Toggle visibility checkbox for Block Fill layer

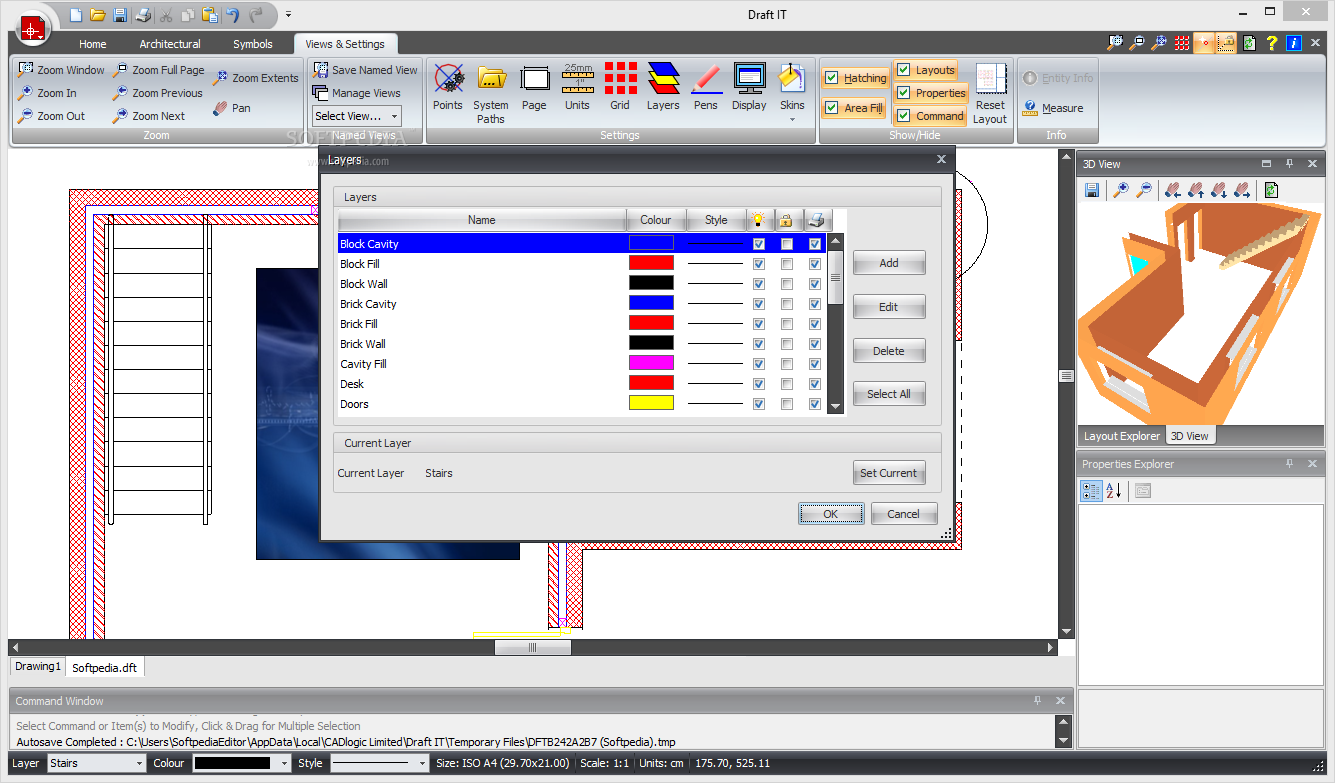click(759, 264)
